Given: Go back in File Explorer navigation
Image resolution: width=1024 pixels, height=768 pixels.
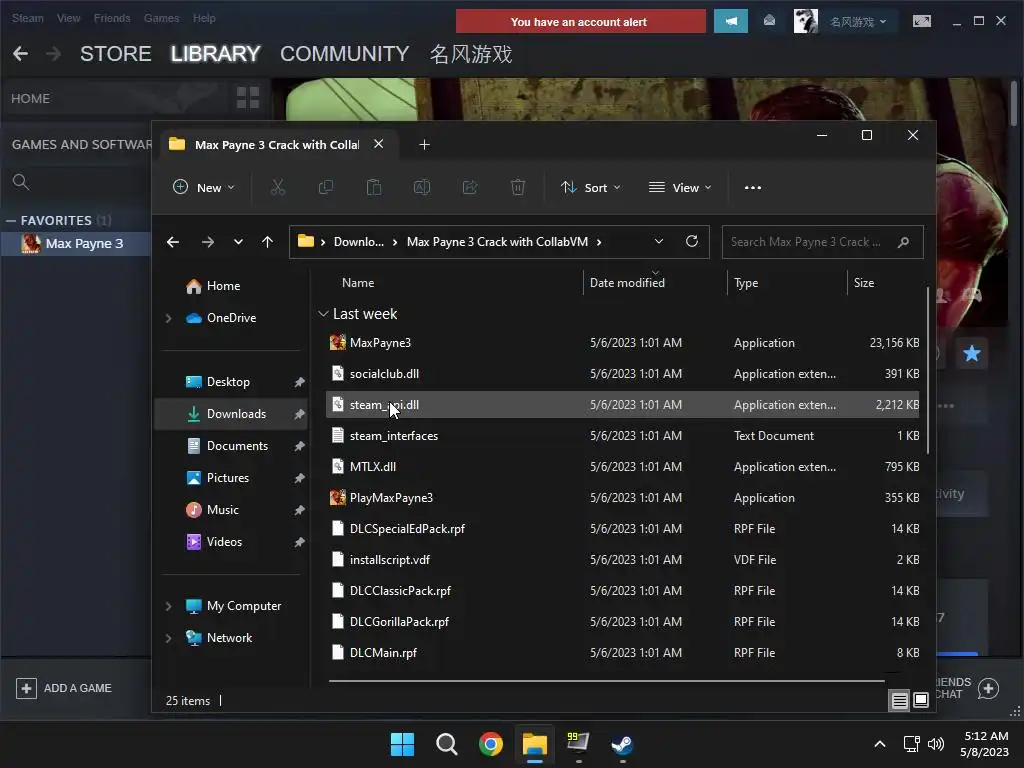Looking at the screenshot, I should pyautogui.click(x=173, y=242).
